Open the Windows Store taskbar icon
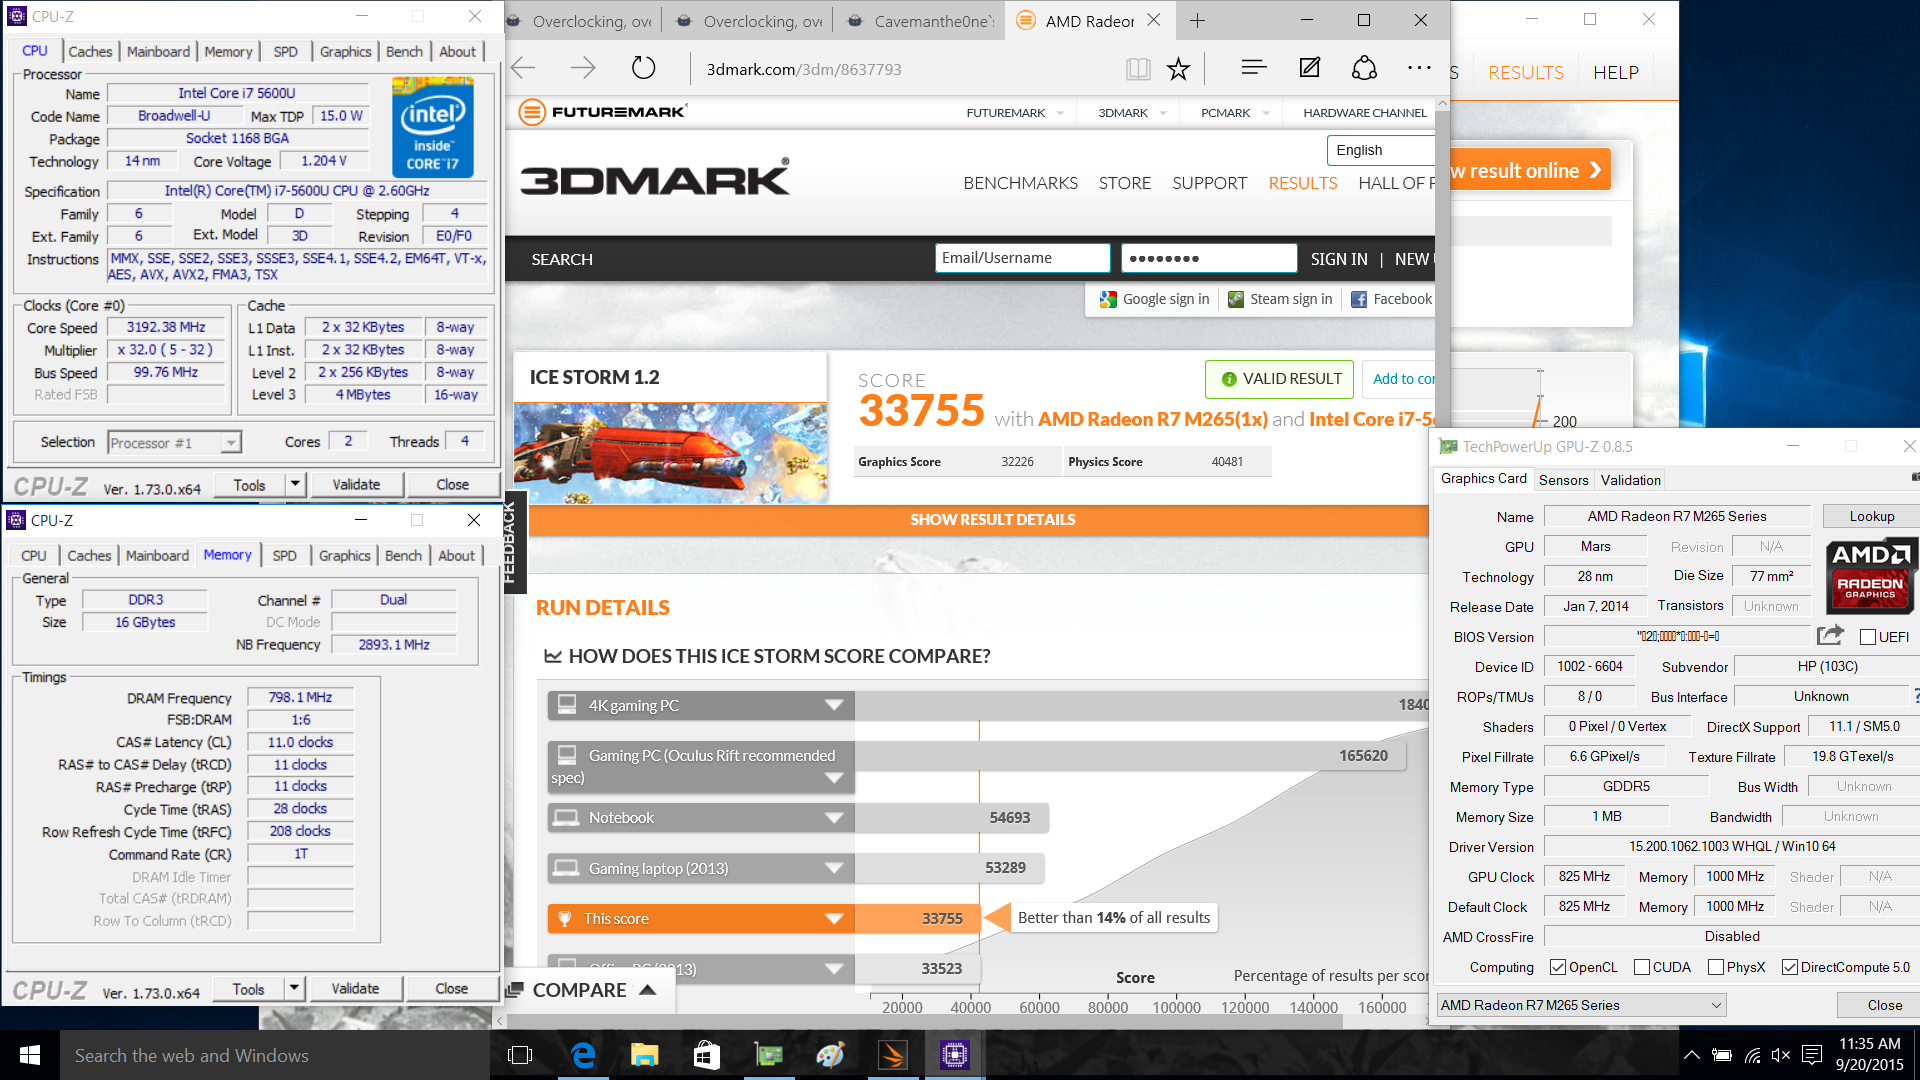 (706, 1055)
